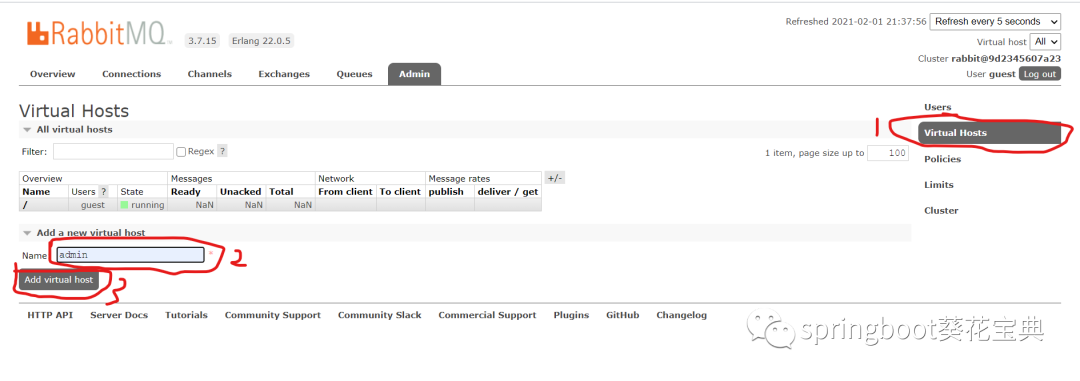Open the Plugins footer link
The height and width of the screenshot is (381, 1080).
click(571, 315)
